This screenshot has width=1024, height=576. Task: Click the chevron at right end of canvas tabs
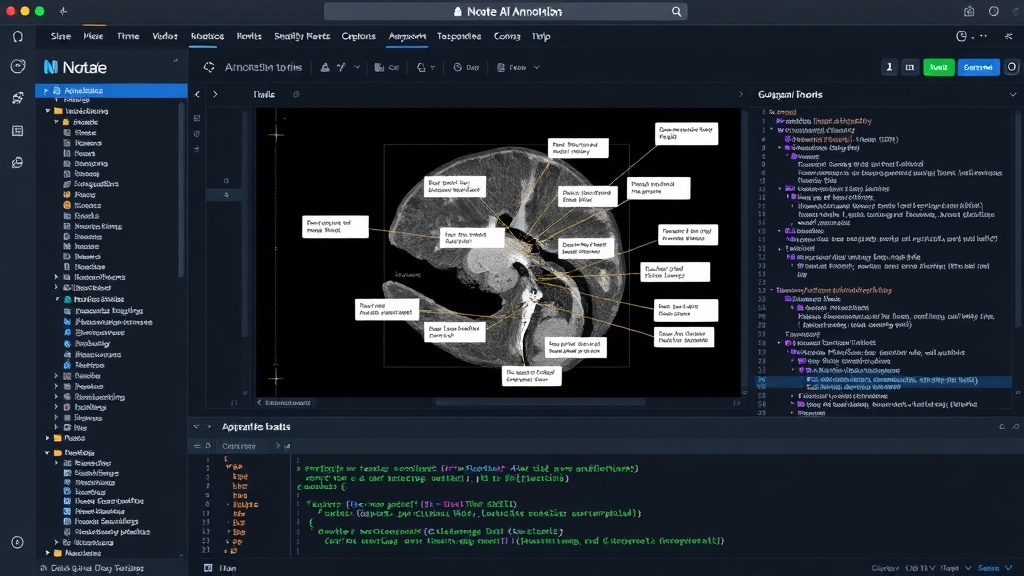[x=741, y=95]
